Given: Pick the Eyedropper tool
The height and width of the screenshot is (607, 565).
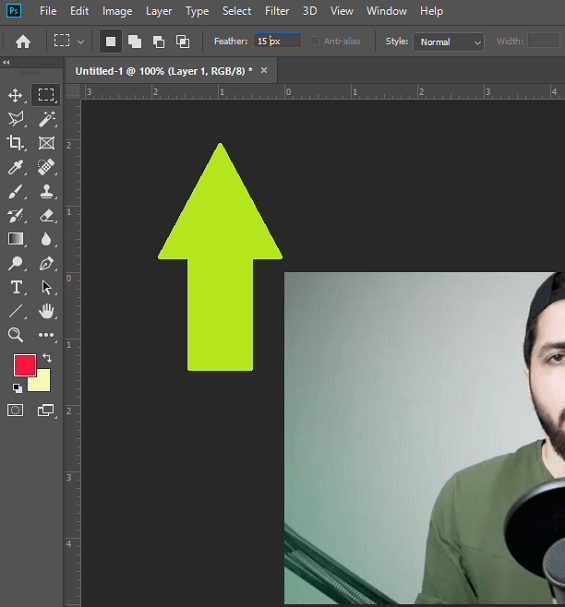Looking at the screenshot, I should coord(15,167).
